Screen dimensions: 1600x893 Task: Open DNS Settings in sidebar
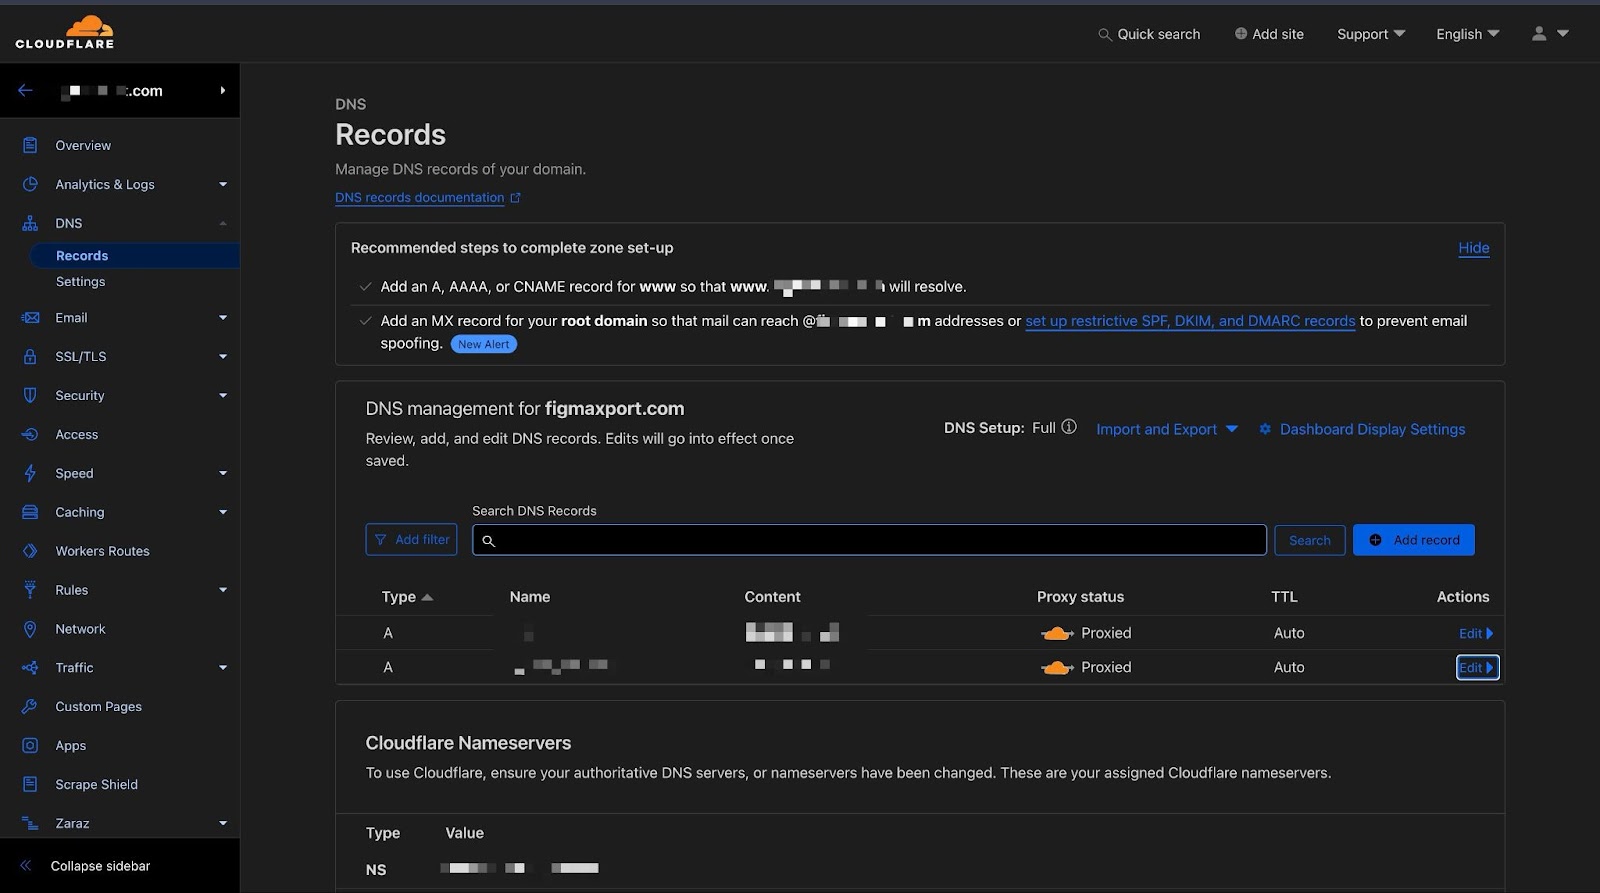click(x=80, y=282)
